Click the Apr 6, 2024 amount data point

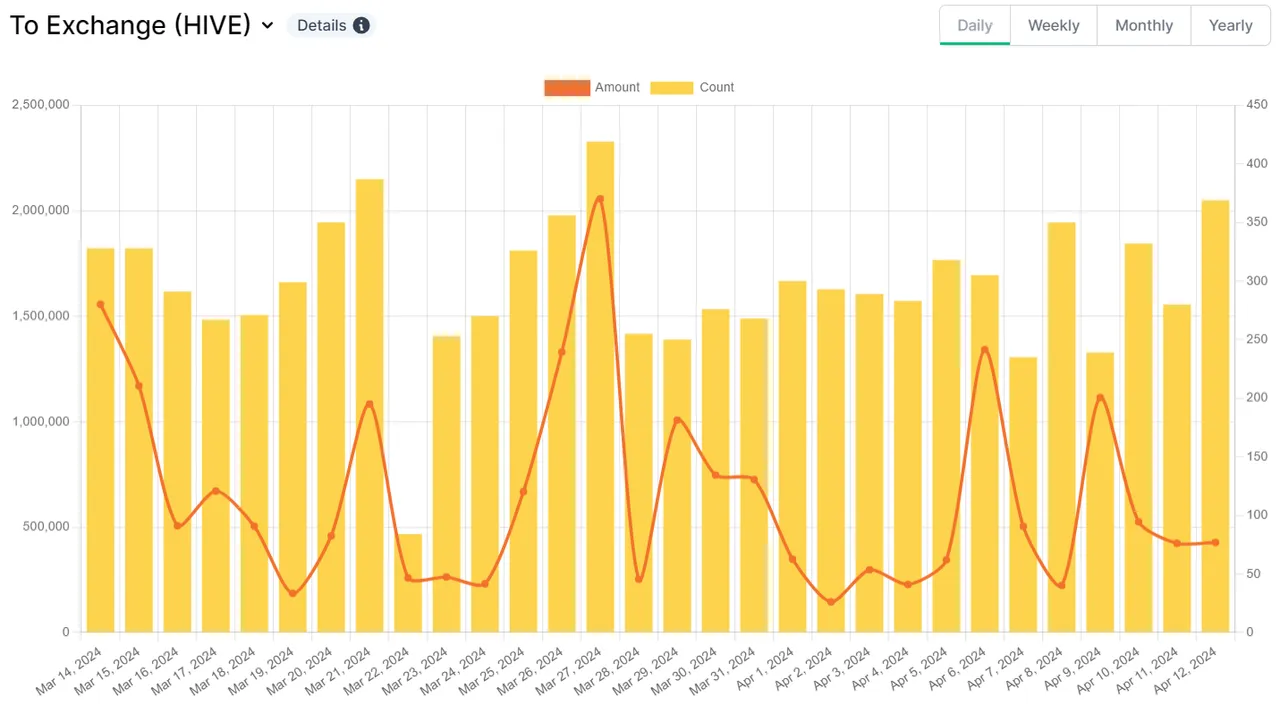tap(985, 350)
